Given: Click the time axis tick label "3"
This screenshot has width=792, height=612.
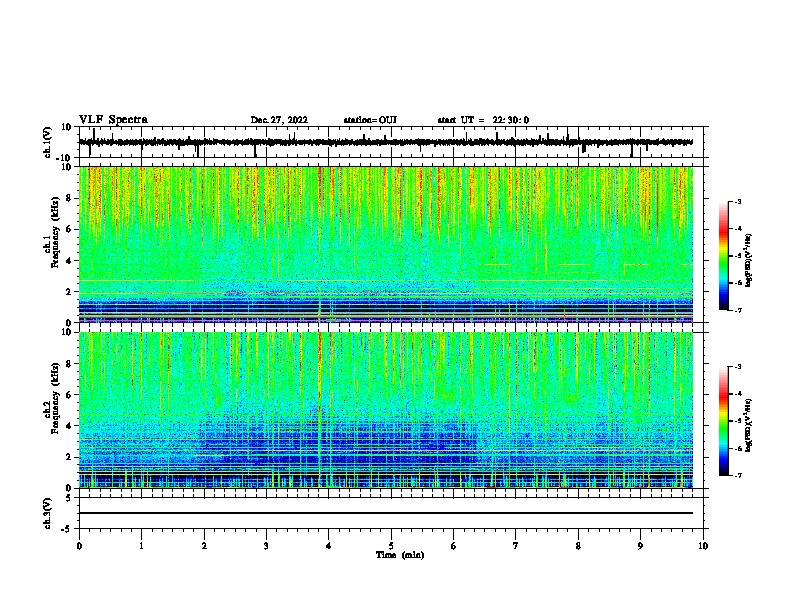Looking at the screenshot, I should tap(266, 546).
